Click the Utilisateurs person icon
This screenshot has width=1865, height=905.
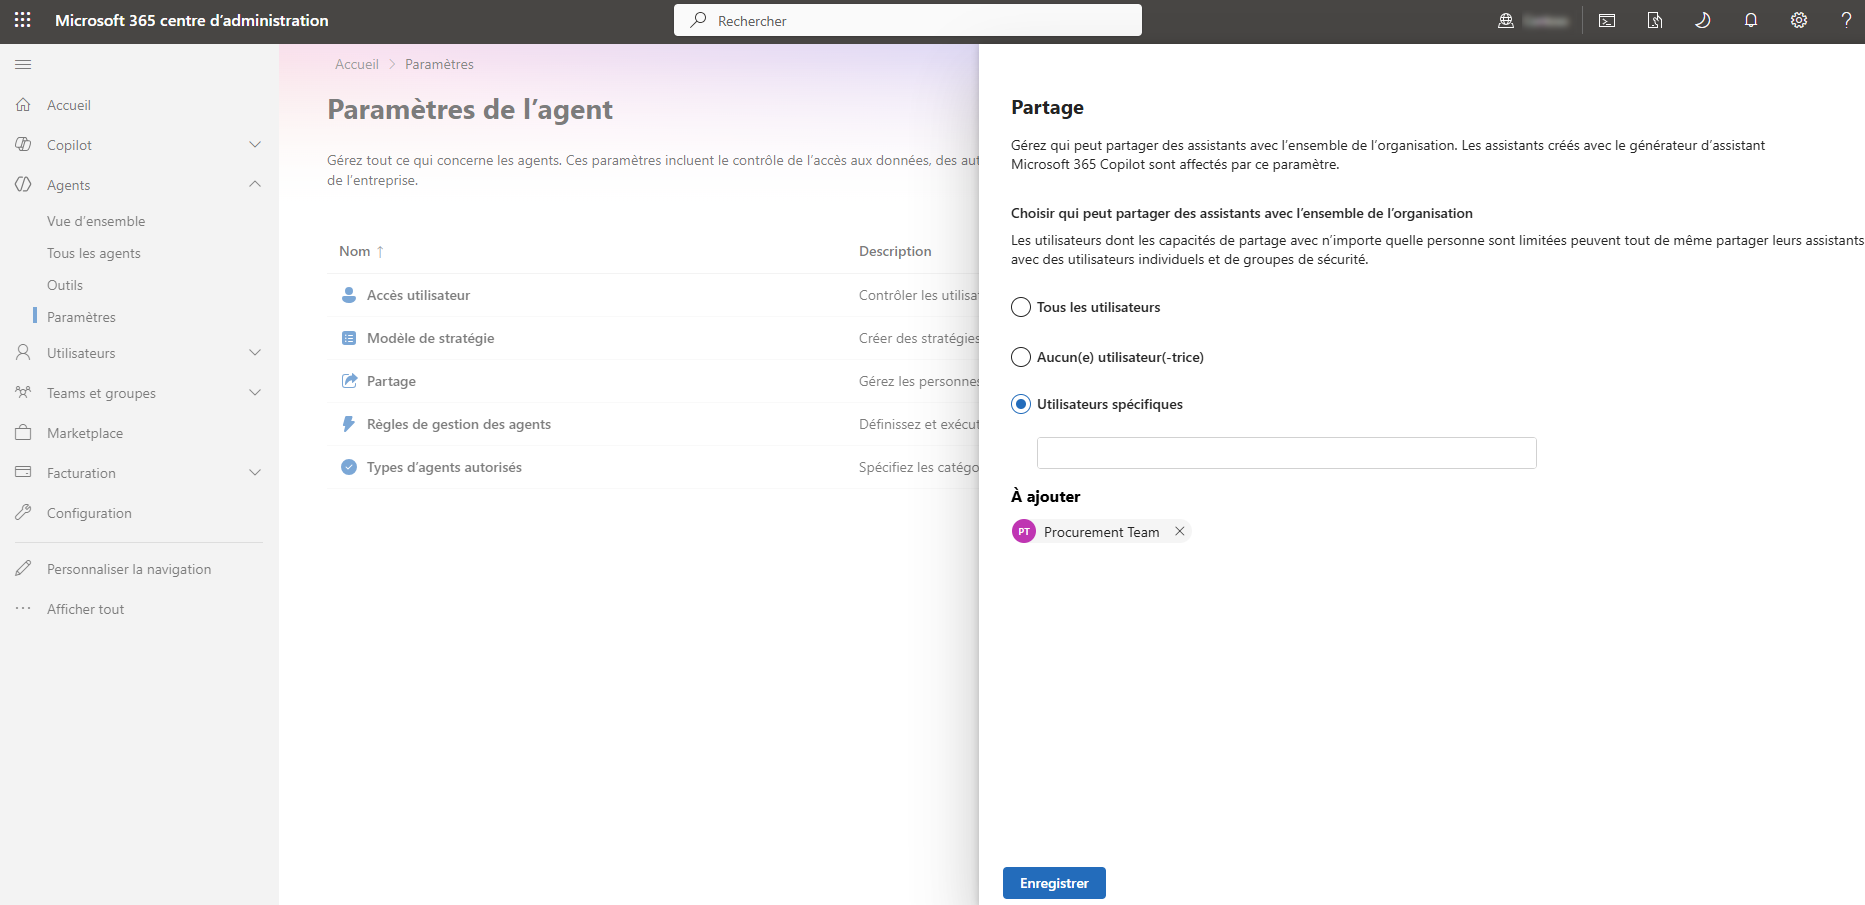24,353
